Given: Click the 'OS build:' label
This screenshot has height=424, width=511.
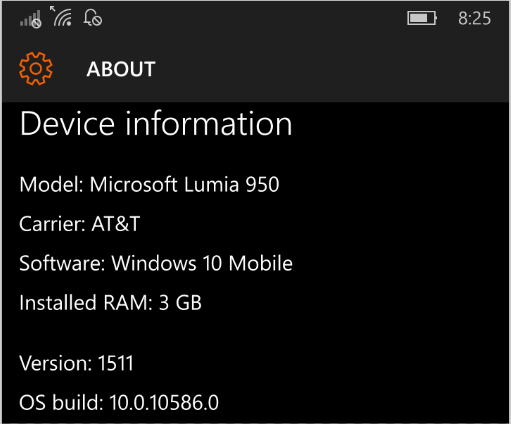Looking at the screenshot, I should click(61, 402).
